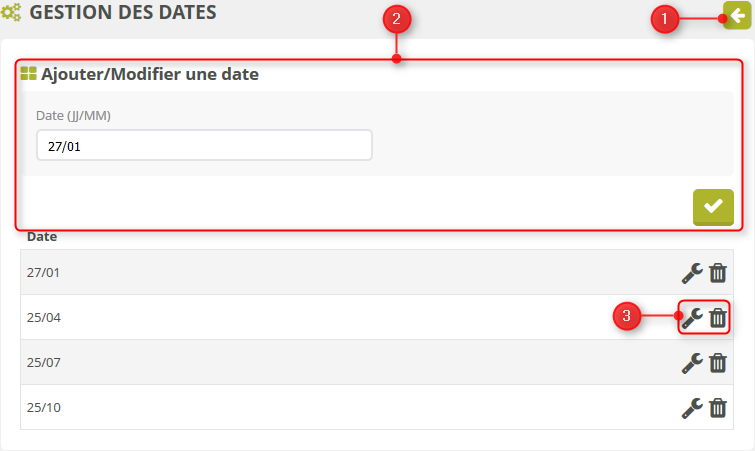The width and height of the screenshot is (755, 451).
Task: Select the 27/01 row text in list
Action: (x=44, y=273)
